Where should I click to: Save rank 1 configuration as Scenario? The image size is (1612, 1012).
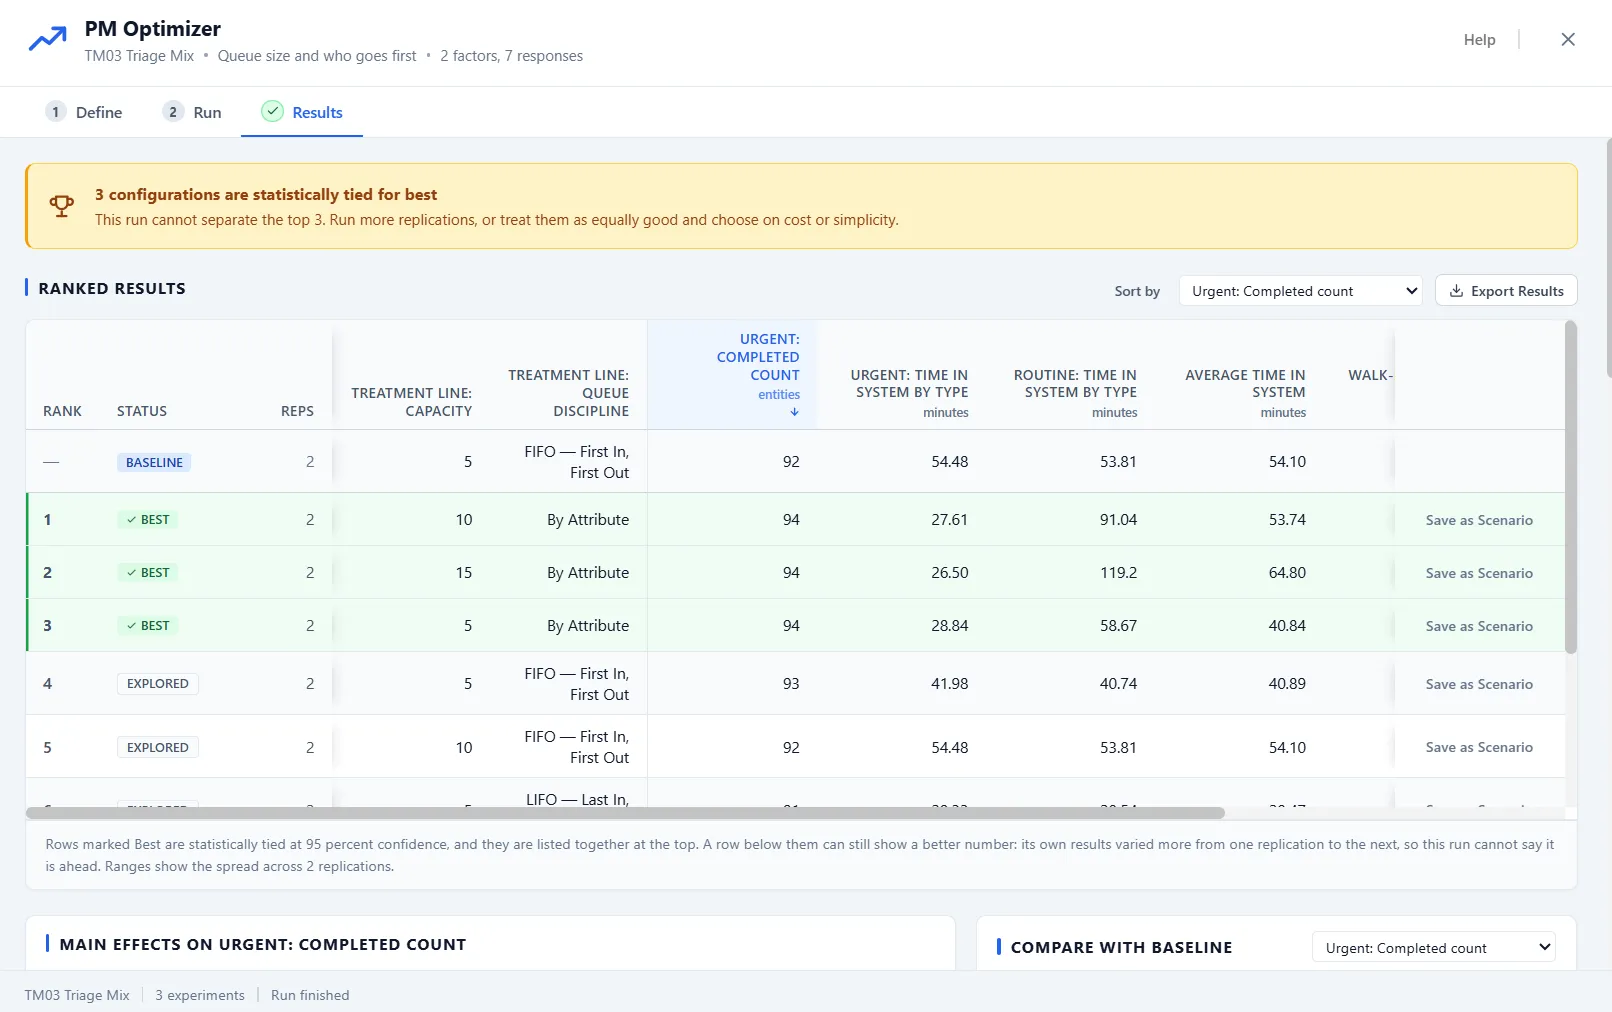tap(1479, 520)
